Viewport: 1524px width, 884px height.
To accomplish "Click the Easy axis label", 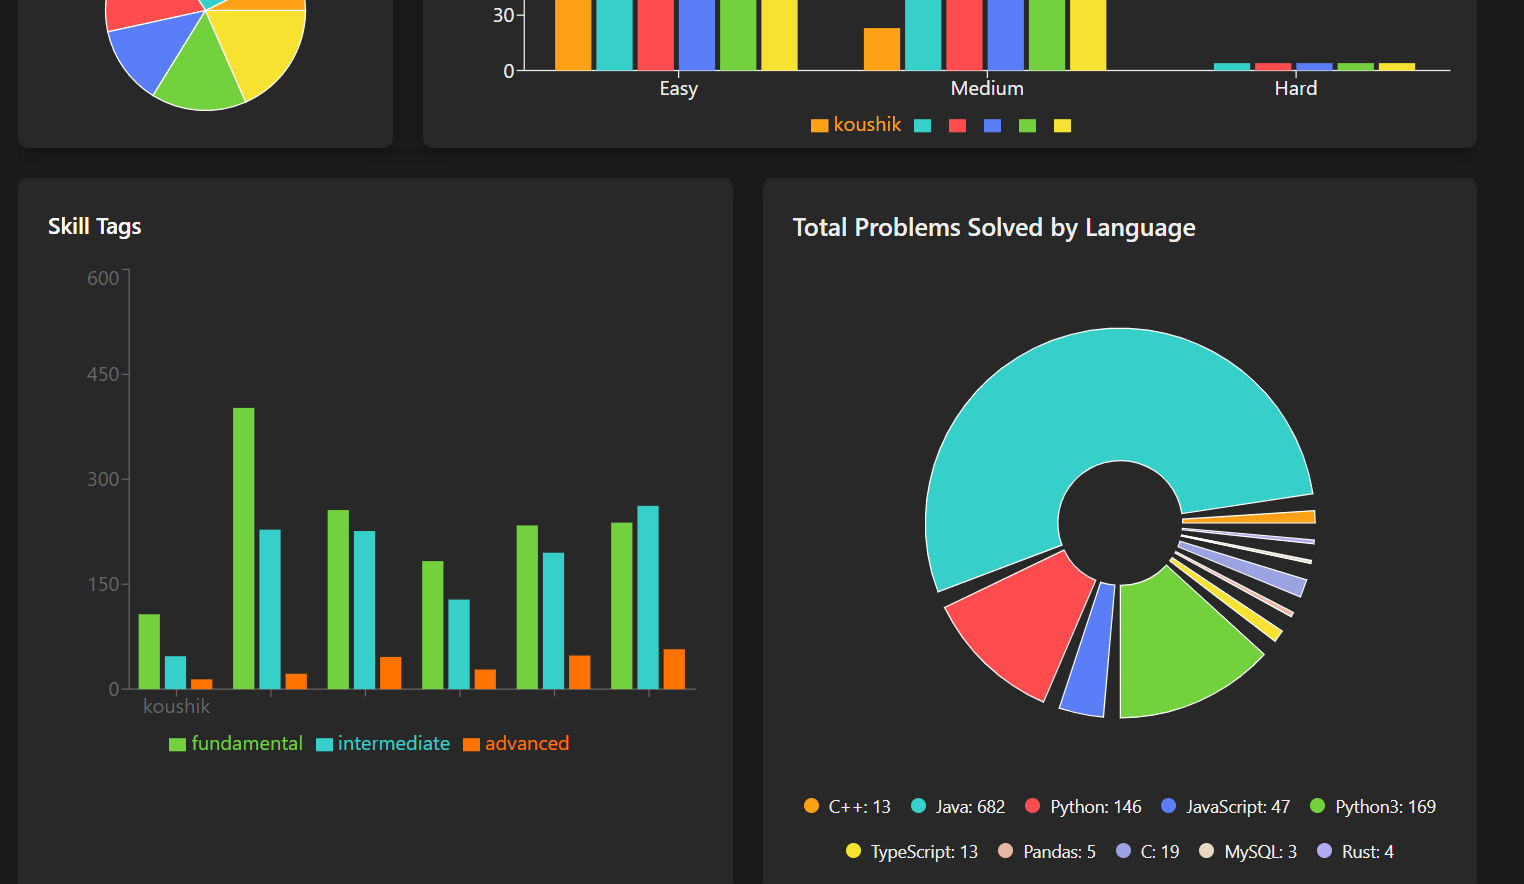I will (679, 89).
